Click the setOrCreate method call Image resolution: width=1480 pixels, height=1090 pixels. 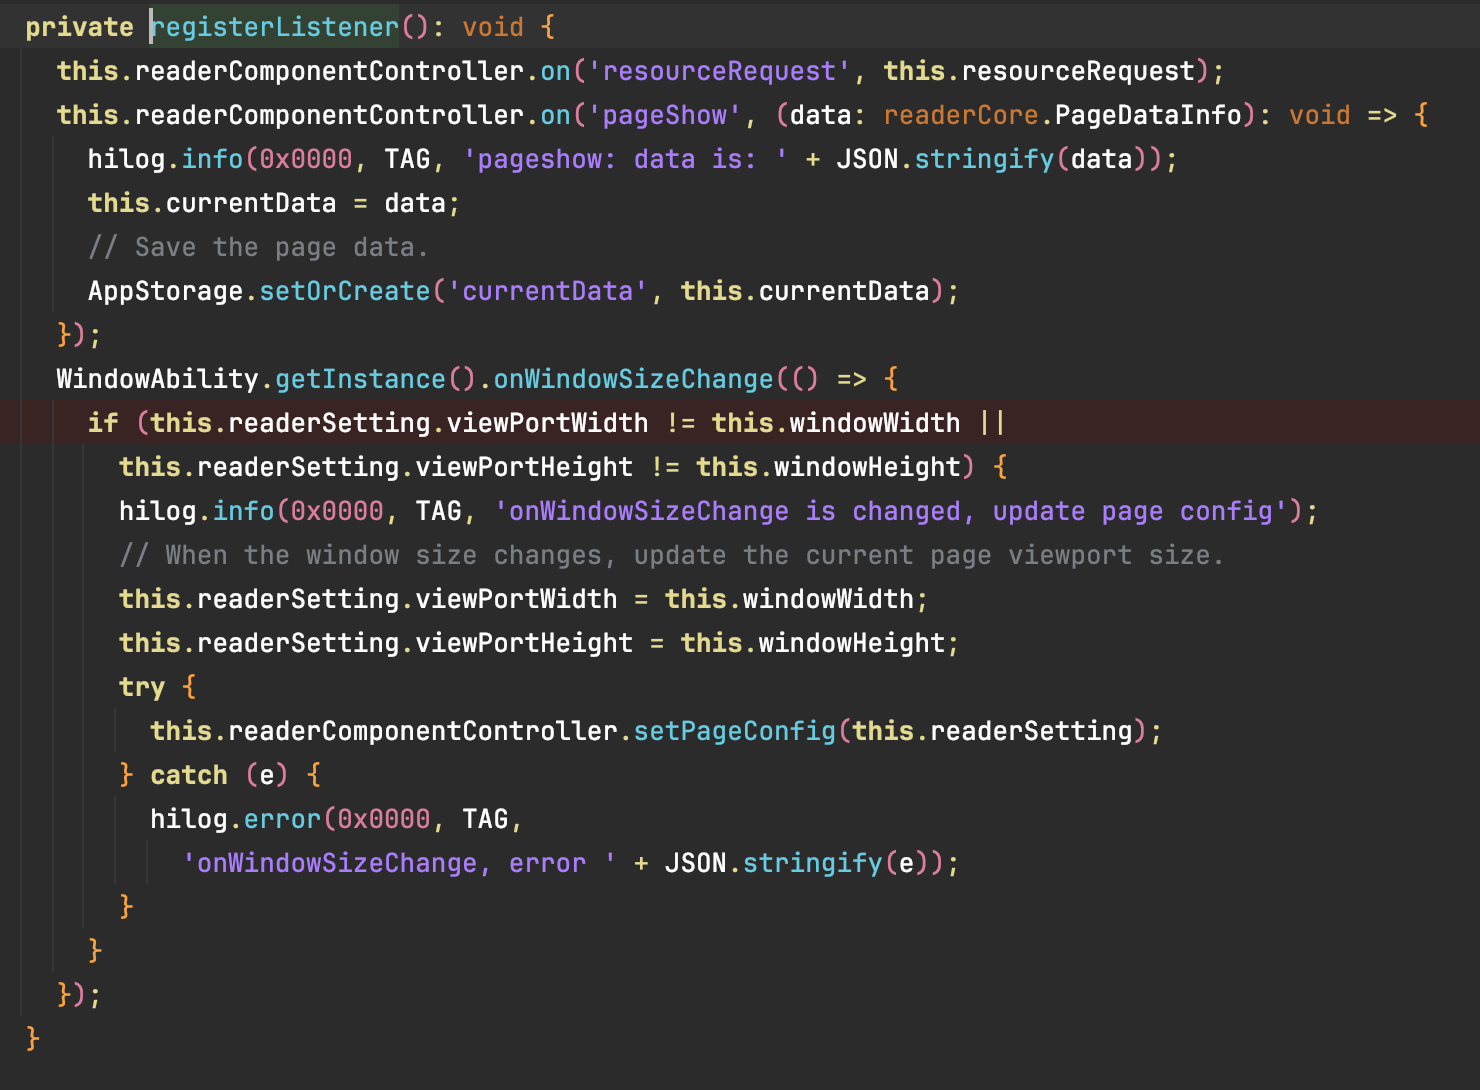pyautogui.click(x=344, y=291)
